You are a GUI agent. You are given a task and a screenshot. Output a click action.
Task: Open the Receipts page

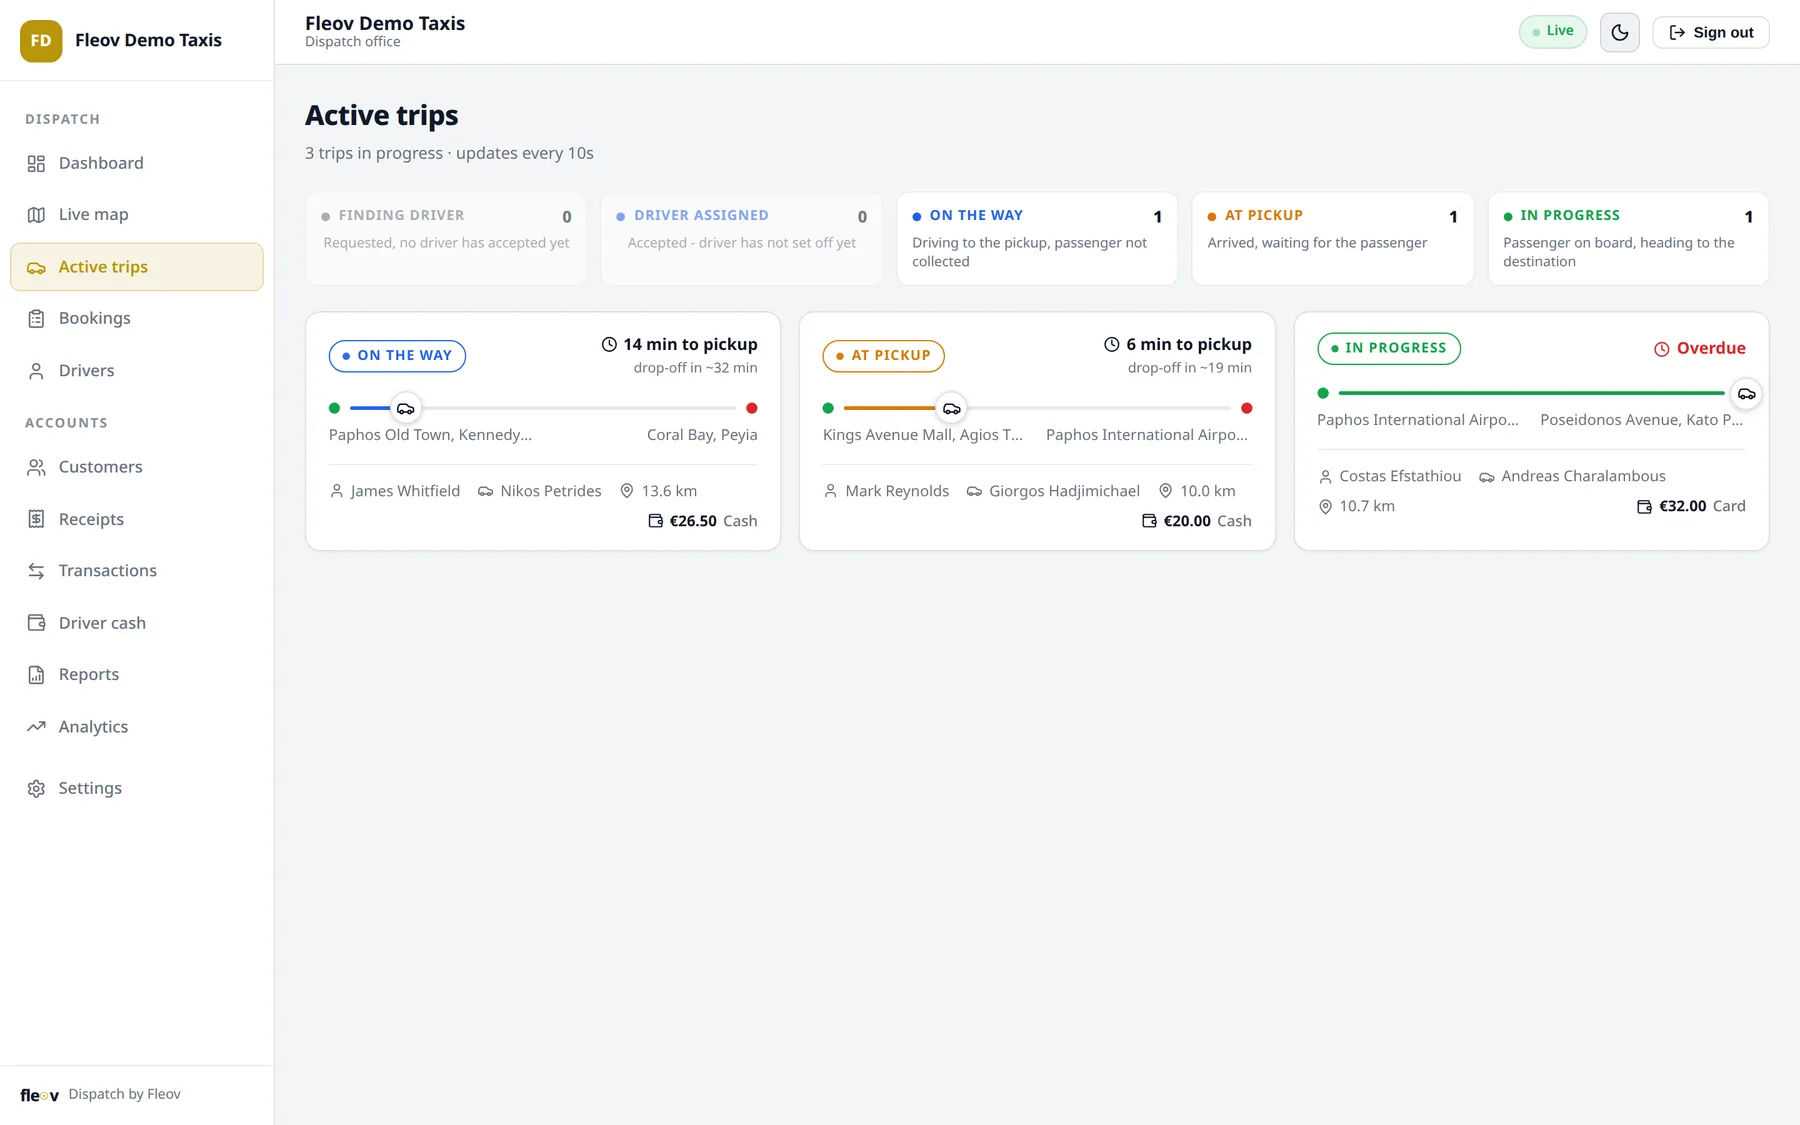click(x=137, y=519)
